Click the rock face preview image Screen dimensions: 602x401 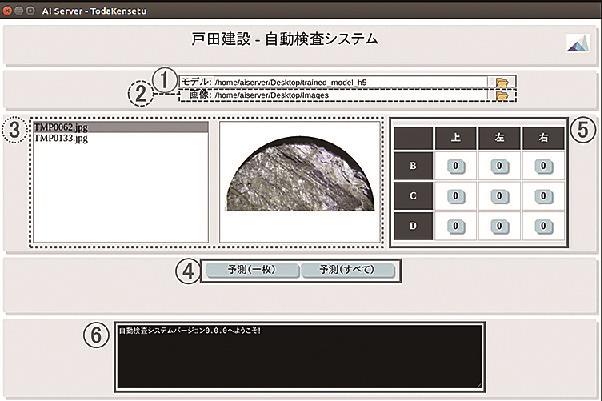coord(300,174)
